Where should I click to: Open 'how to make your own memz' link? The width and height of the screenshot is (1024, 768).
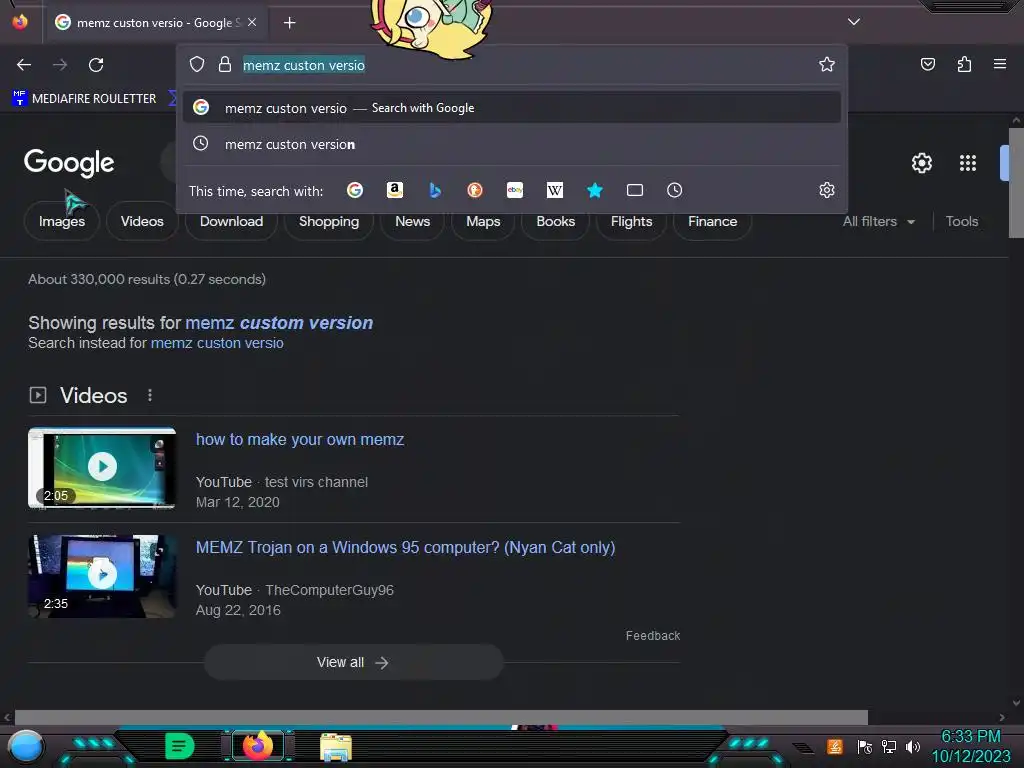point(300,440)
